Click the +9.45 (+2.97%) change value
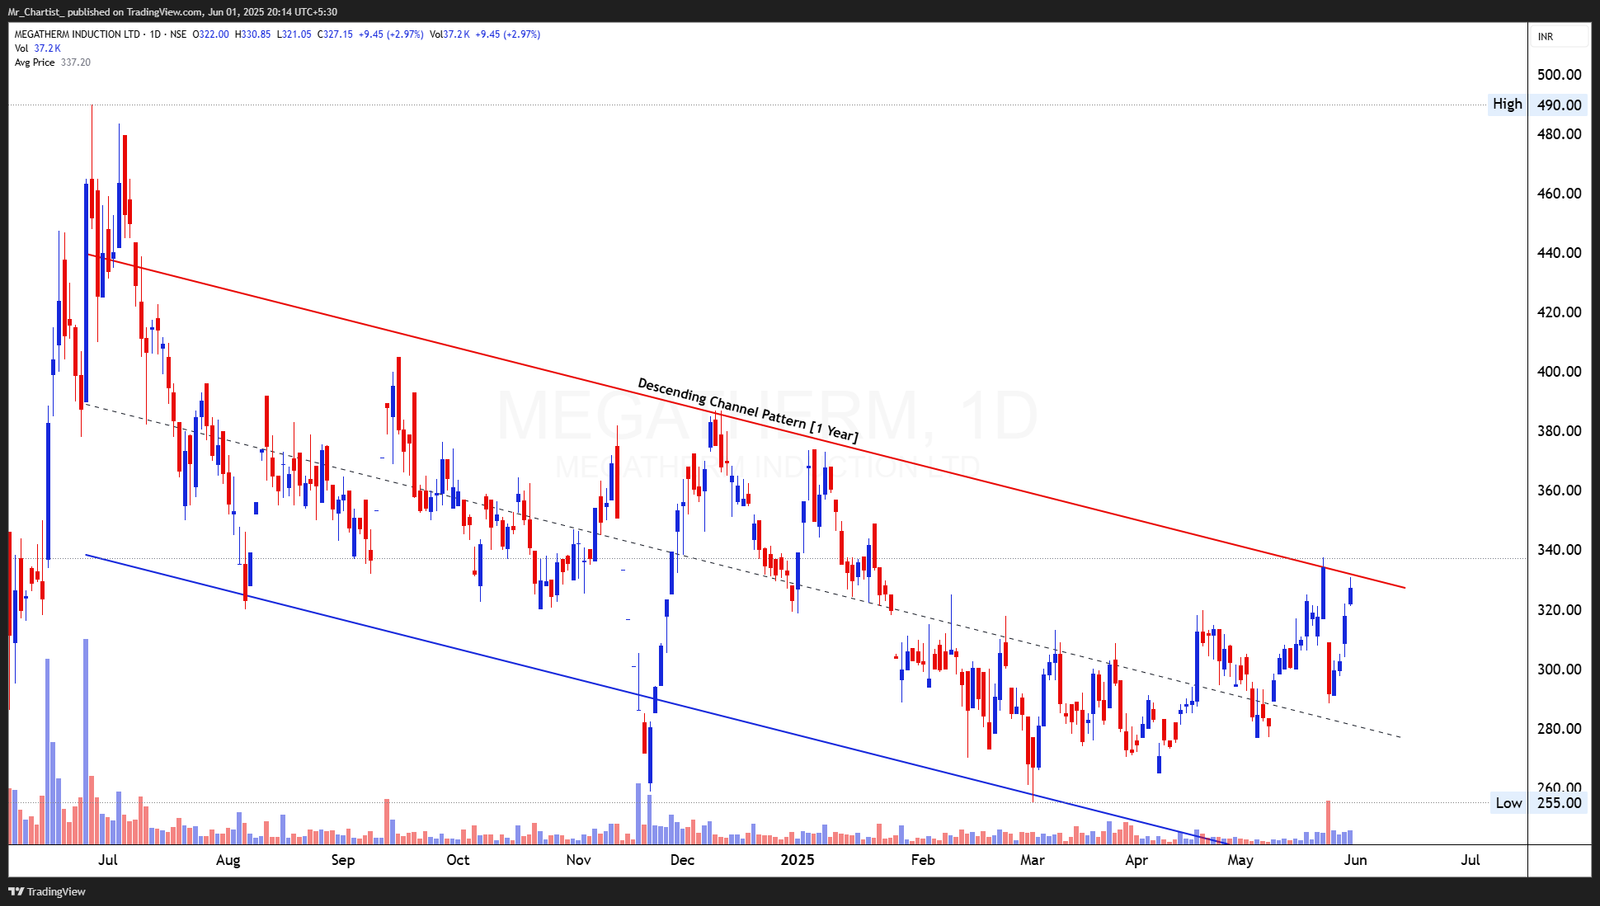The image size is (1600, 906). [390, 33]
